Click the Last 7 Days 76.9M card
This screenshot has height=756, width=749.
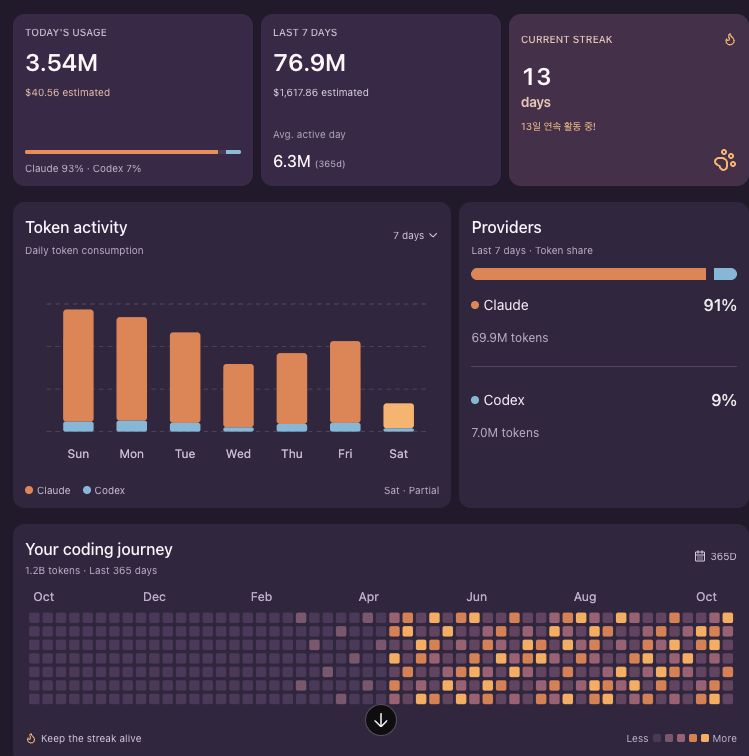click(x=381, y=100)
